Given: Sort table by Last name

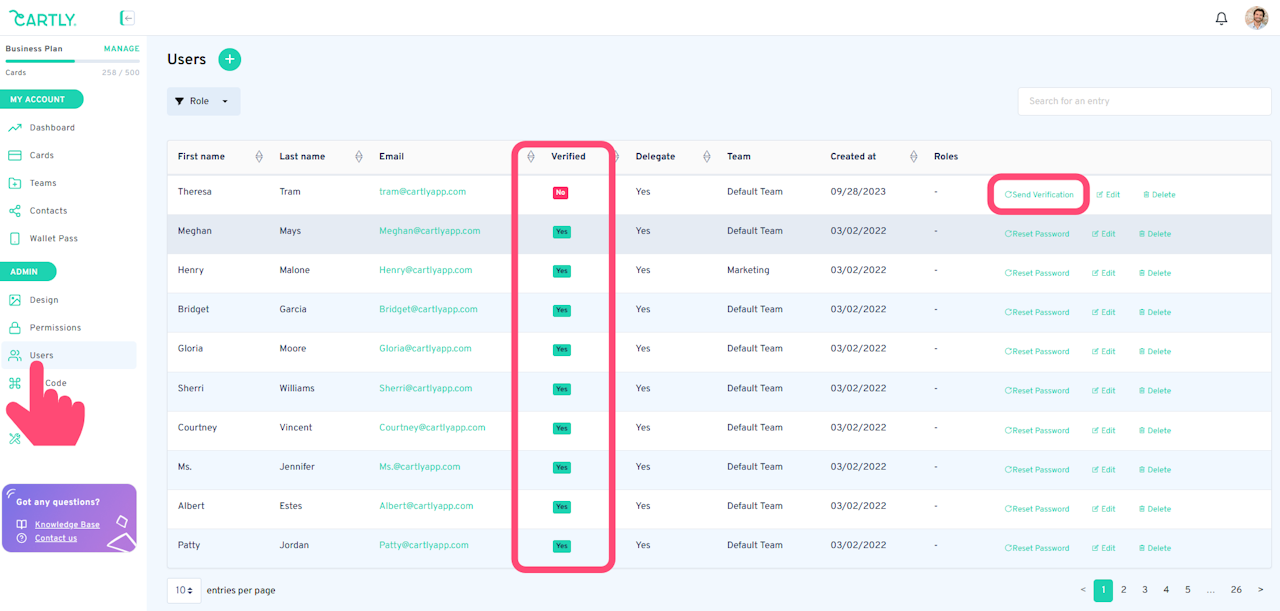Looking at the screenshot, I should tap(359, 157).
